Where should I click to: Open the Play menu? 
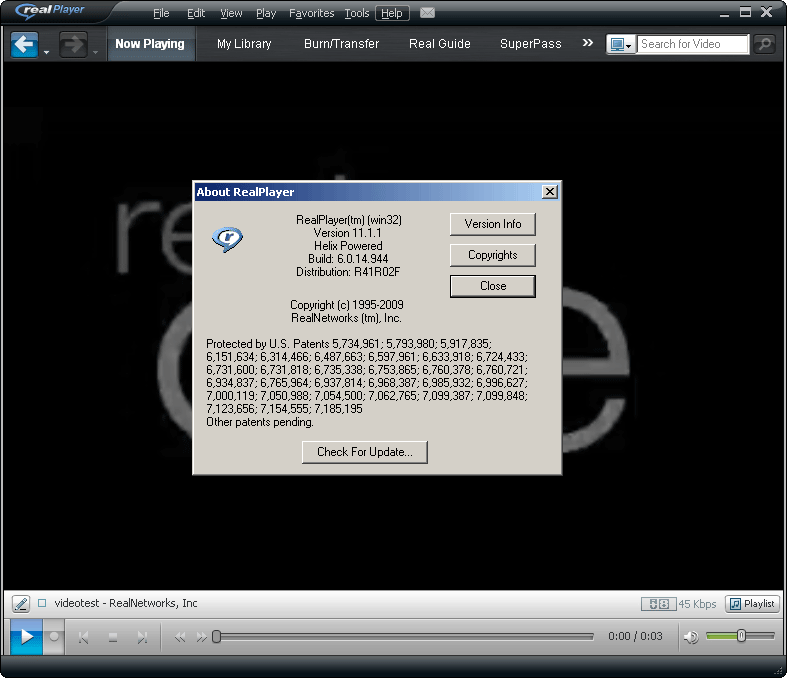[266, 13]
